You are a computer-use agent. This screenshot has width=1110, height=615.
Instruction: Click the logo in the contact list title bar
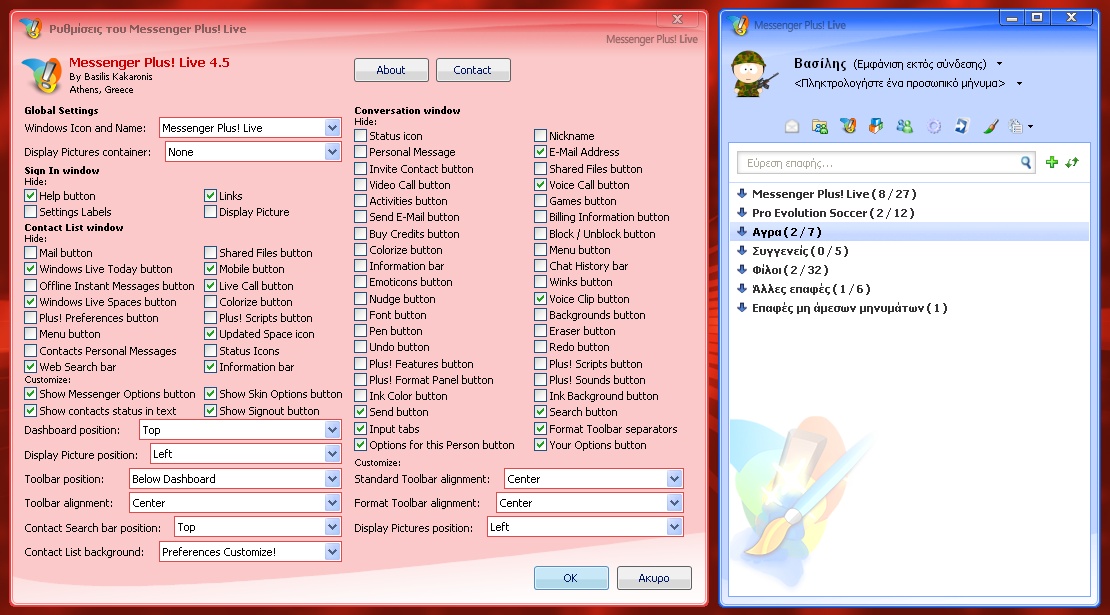739,25
